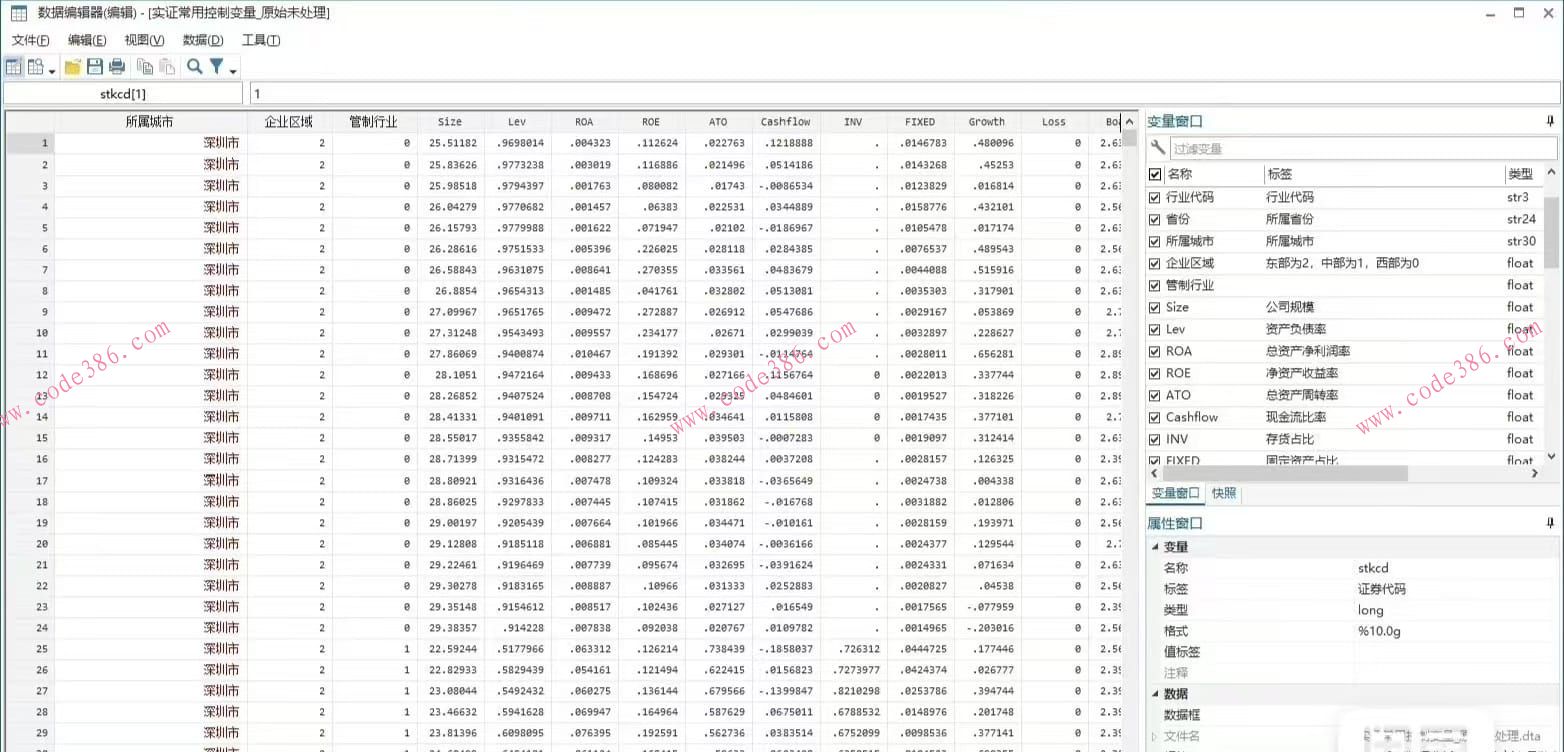Uncheck the 所属城市 variable checkbox

point(1155,241)
